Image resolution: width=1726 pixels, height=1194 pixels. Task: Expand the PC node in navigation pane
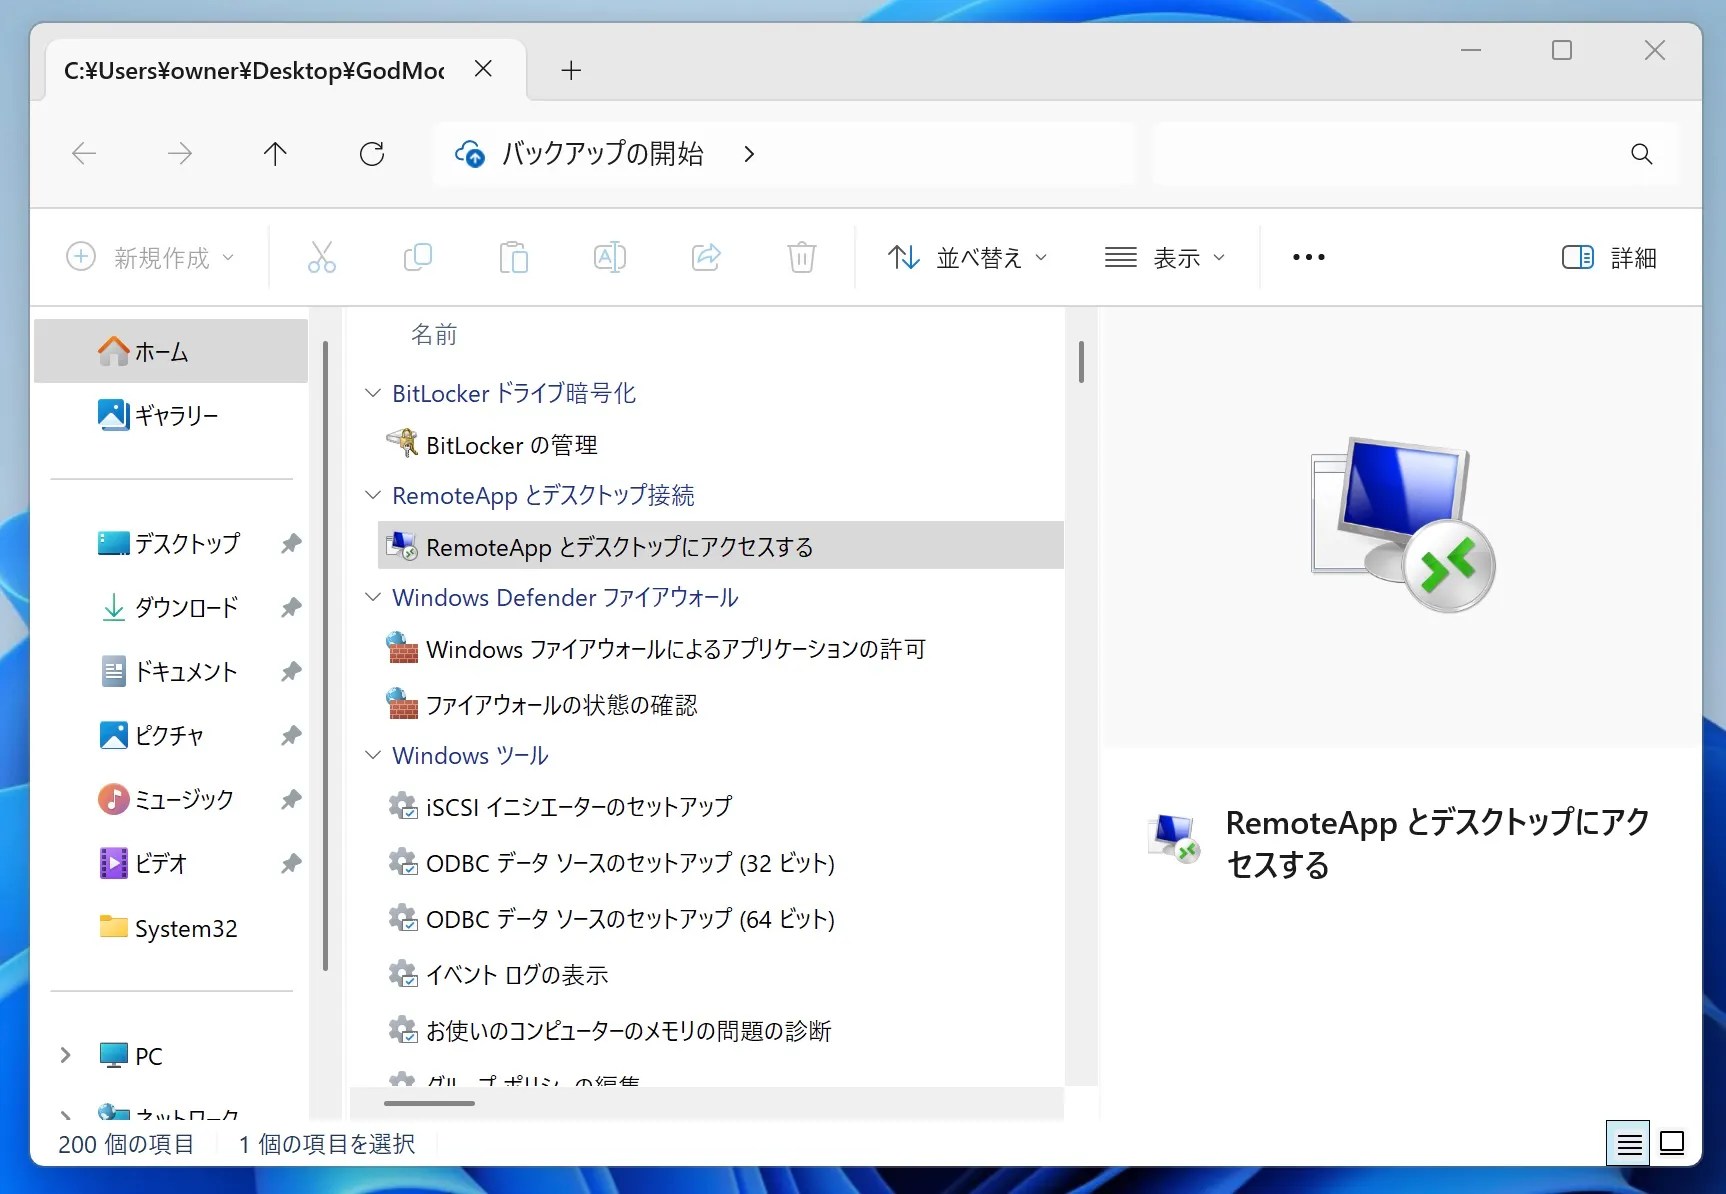66,1055
